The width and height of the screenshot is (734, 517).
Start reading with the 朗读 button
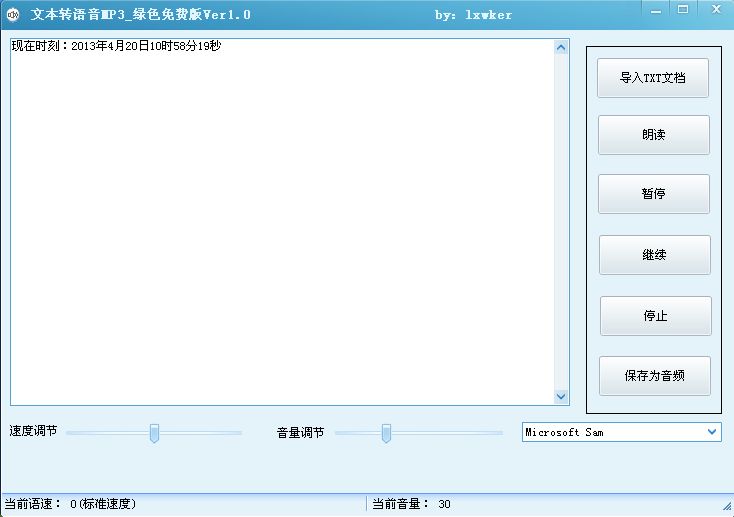click(x=653, y=135)
